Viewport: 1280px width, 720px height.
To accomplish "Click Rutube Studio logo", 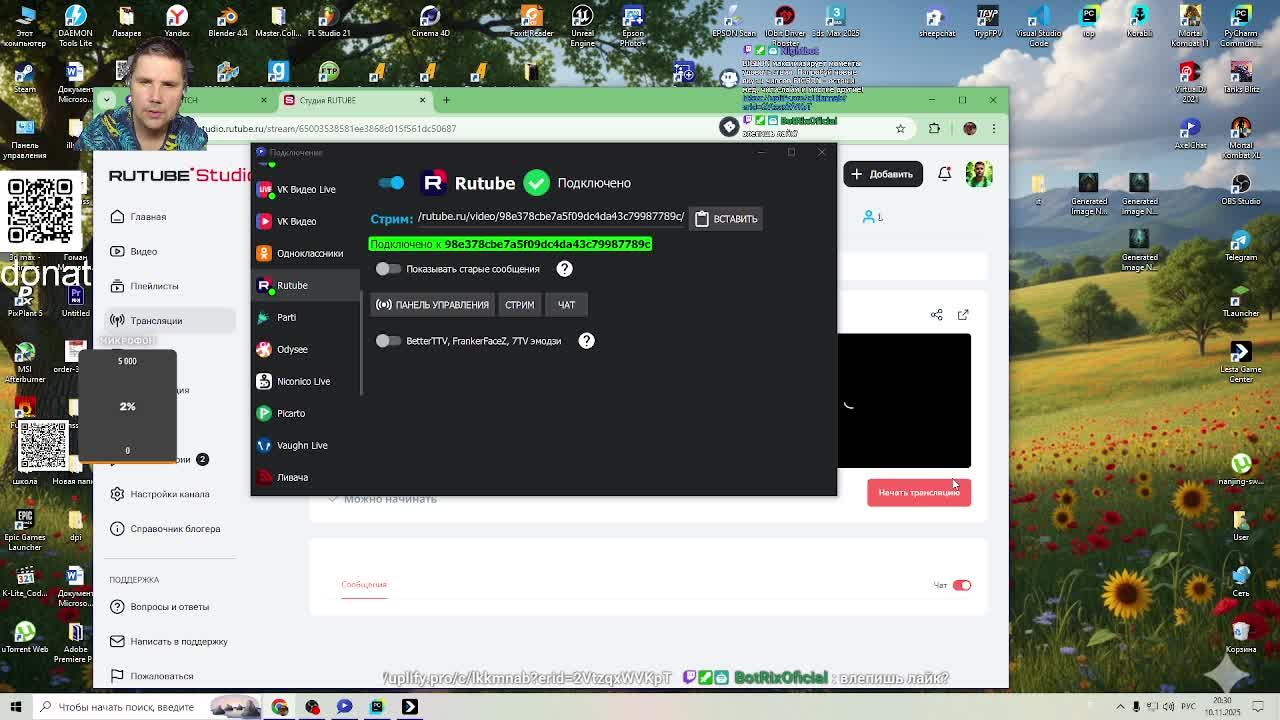I will 178,175.
